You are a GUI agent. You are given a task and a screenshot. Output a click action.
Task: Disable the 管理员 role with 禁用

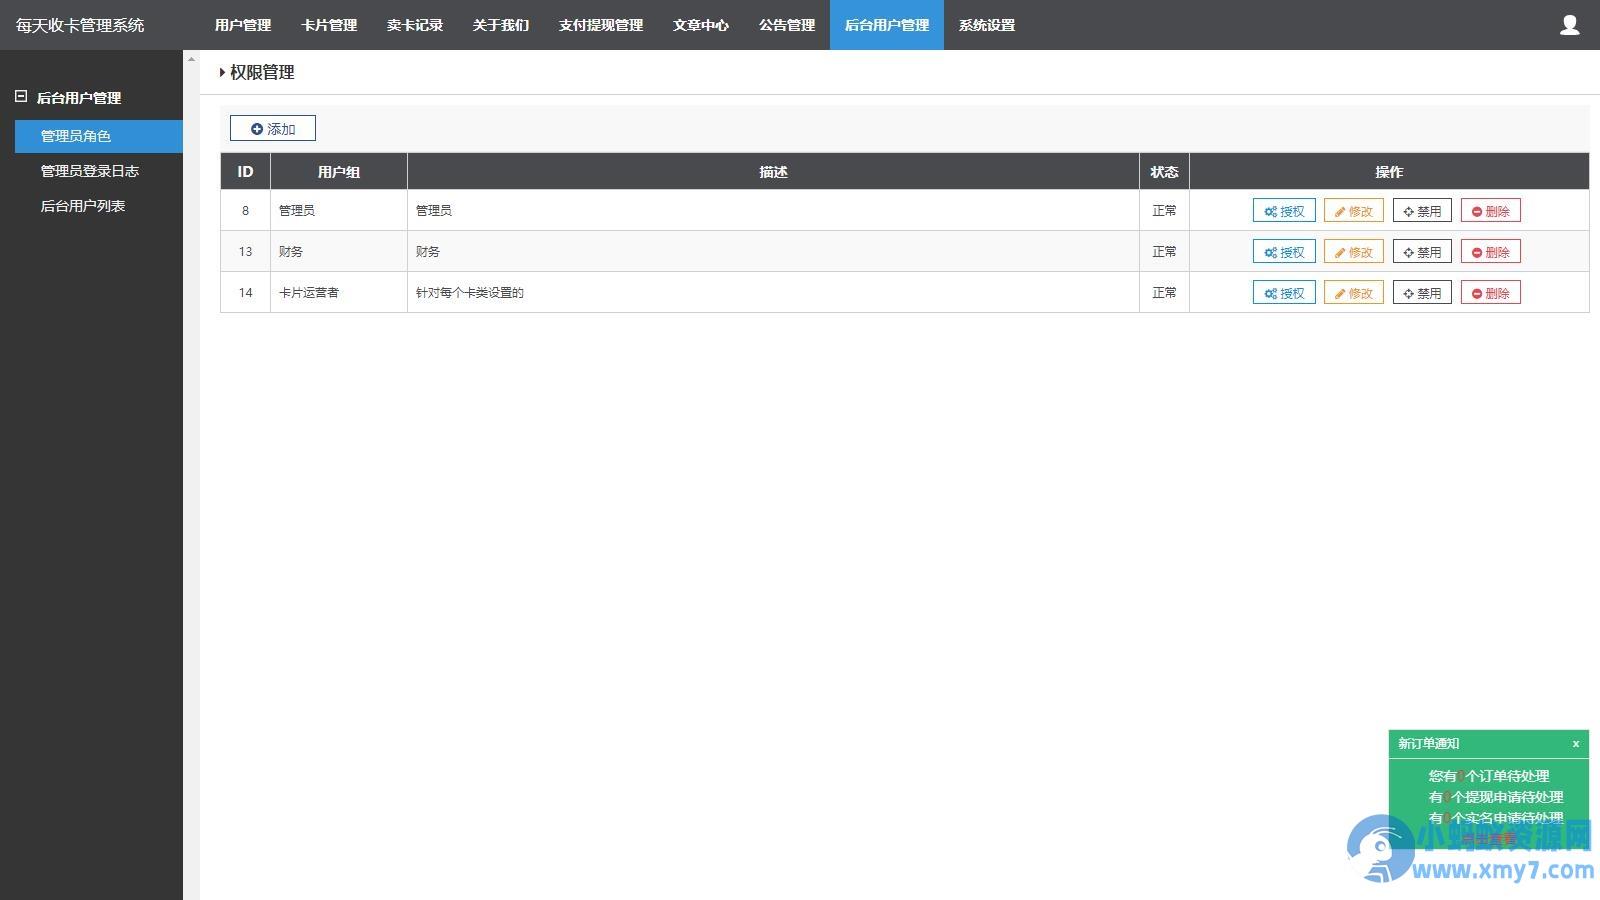pyautogui.click(x=1422, y=211)
